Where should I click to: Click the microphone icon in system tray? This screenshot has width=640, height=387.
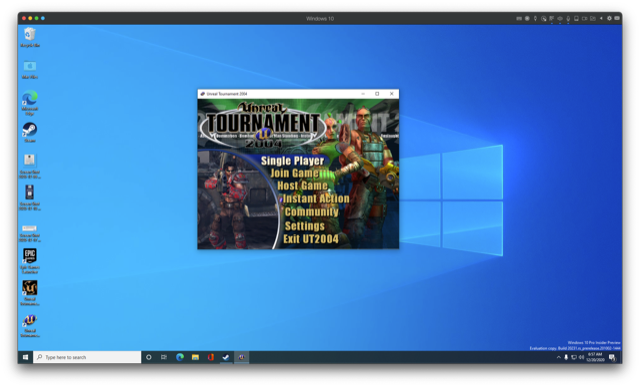point(566,357)
